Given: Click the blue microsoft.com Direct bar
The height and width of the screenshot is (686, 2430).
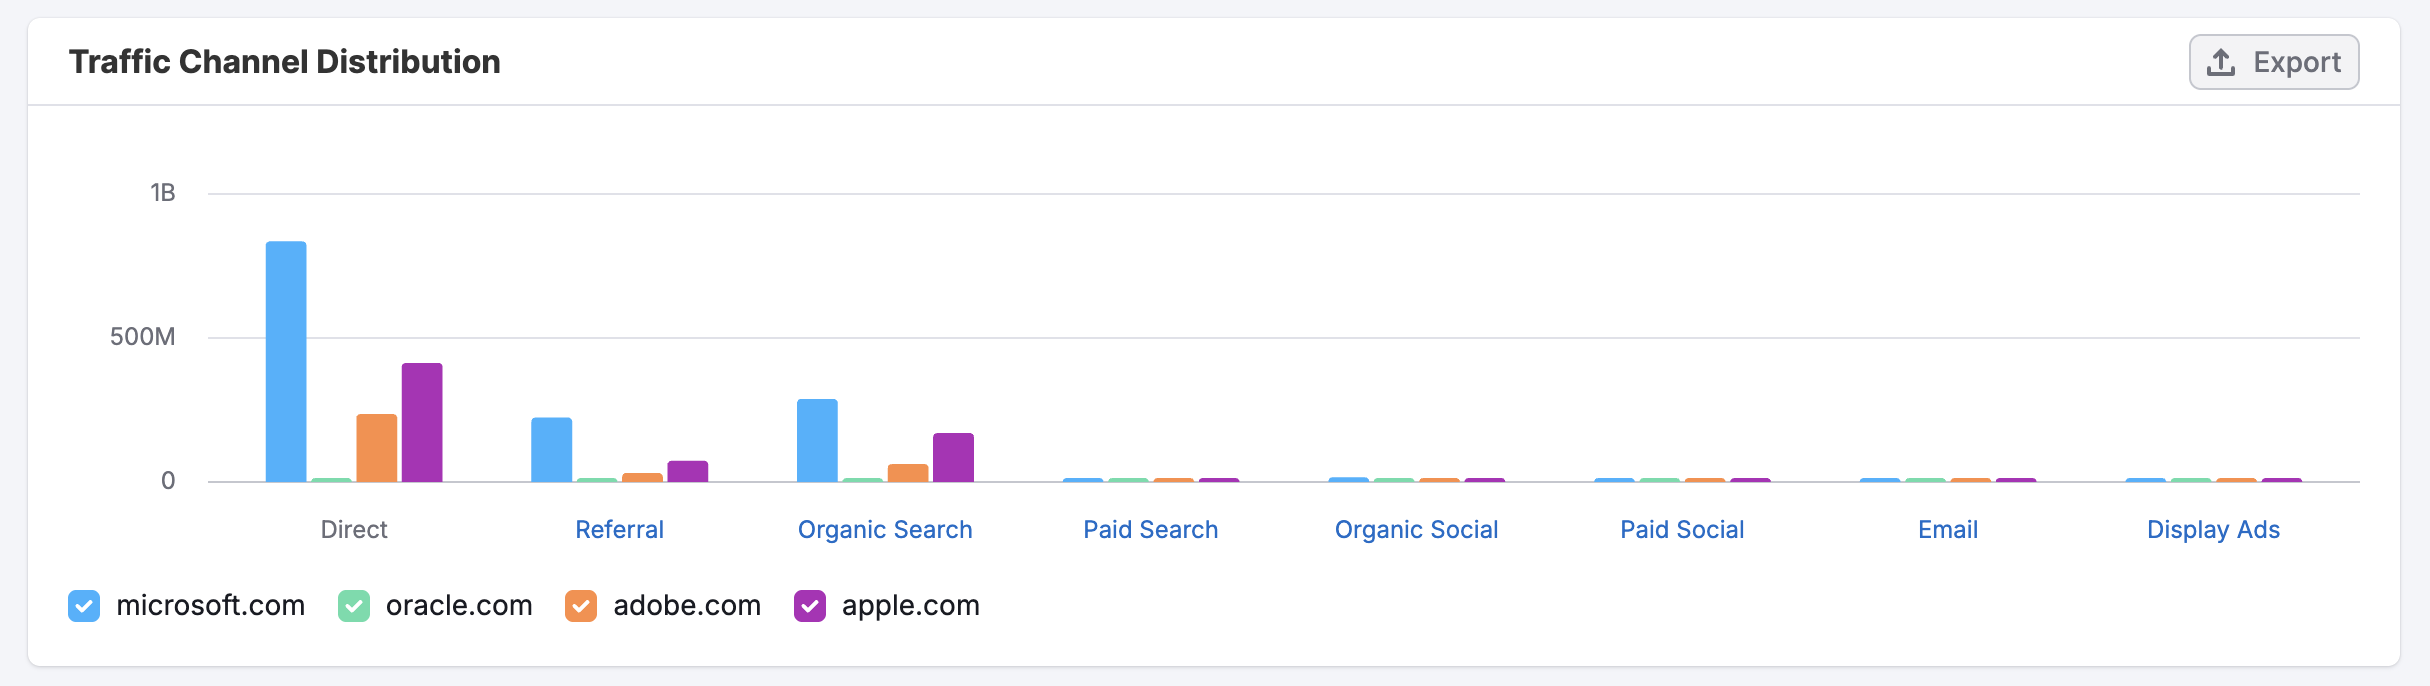Looking at the screenshot, I should coord(286,362).
